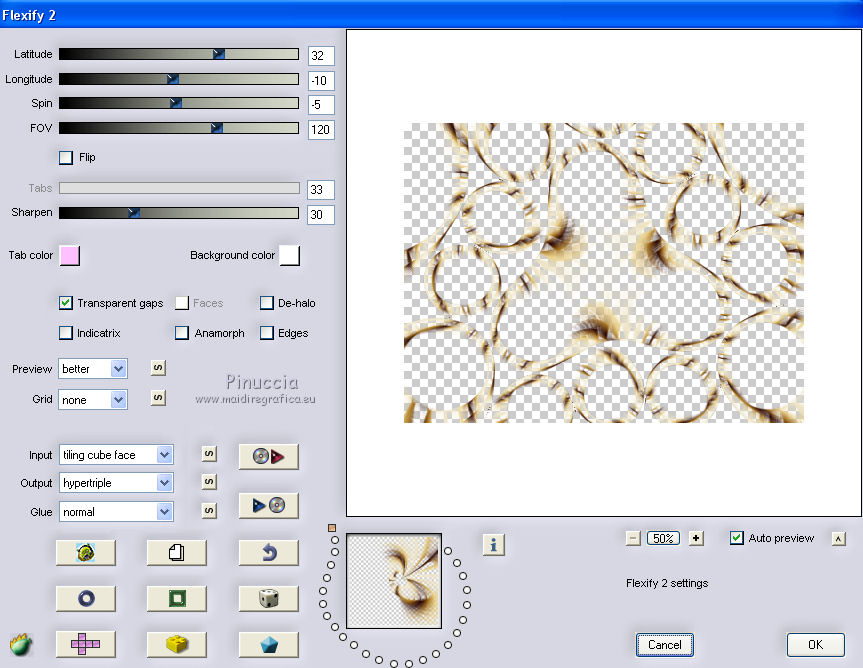Click the FOV slider track
863x668 pixels.
(179, 128)
